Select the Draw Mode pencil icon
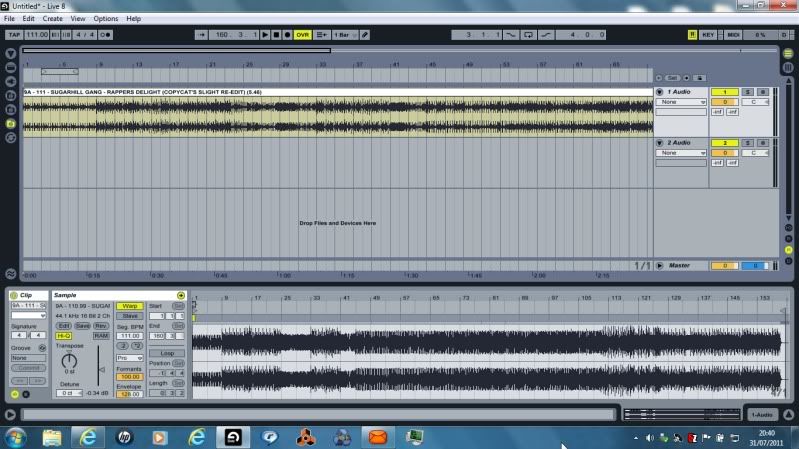799x449 pixels. pos(365,35)
